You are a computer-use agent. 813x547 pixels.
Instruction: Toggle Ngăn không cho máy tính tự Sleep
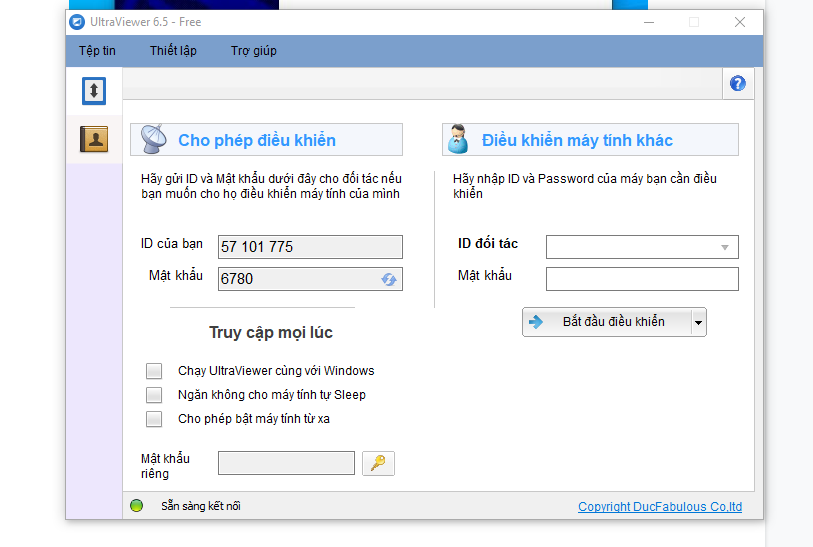coord(154,395)
